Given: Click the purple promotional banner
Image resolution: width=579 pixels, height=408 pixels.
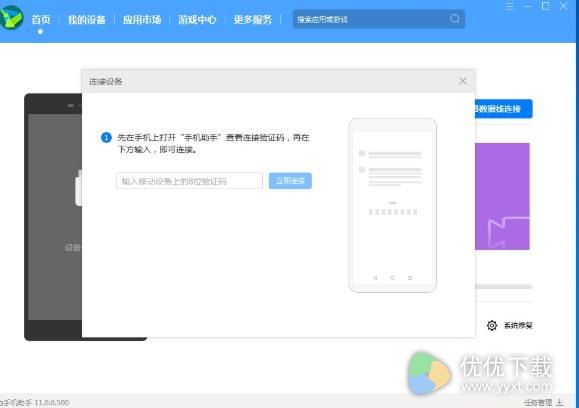Looking at the screenshot, I should click(x=503, y=196).
